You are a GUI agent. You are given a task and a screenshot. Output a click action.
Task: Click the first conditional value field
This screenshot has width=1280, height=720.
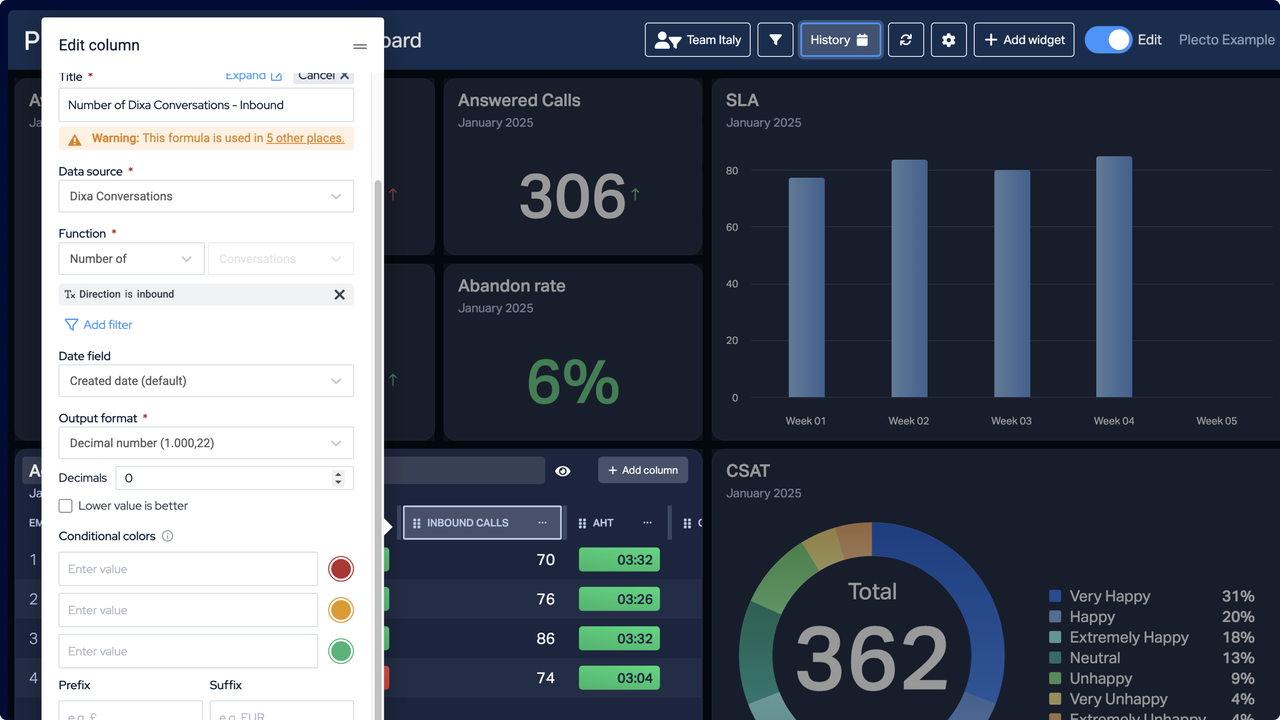[188, 569]
